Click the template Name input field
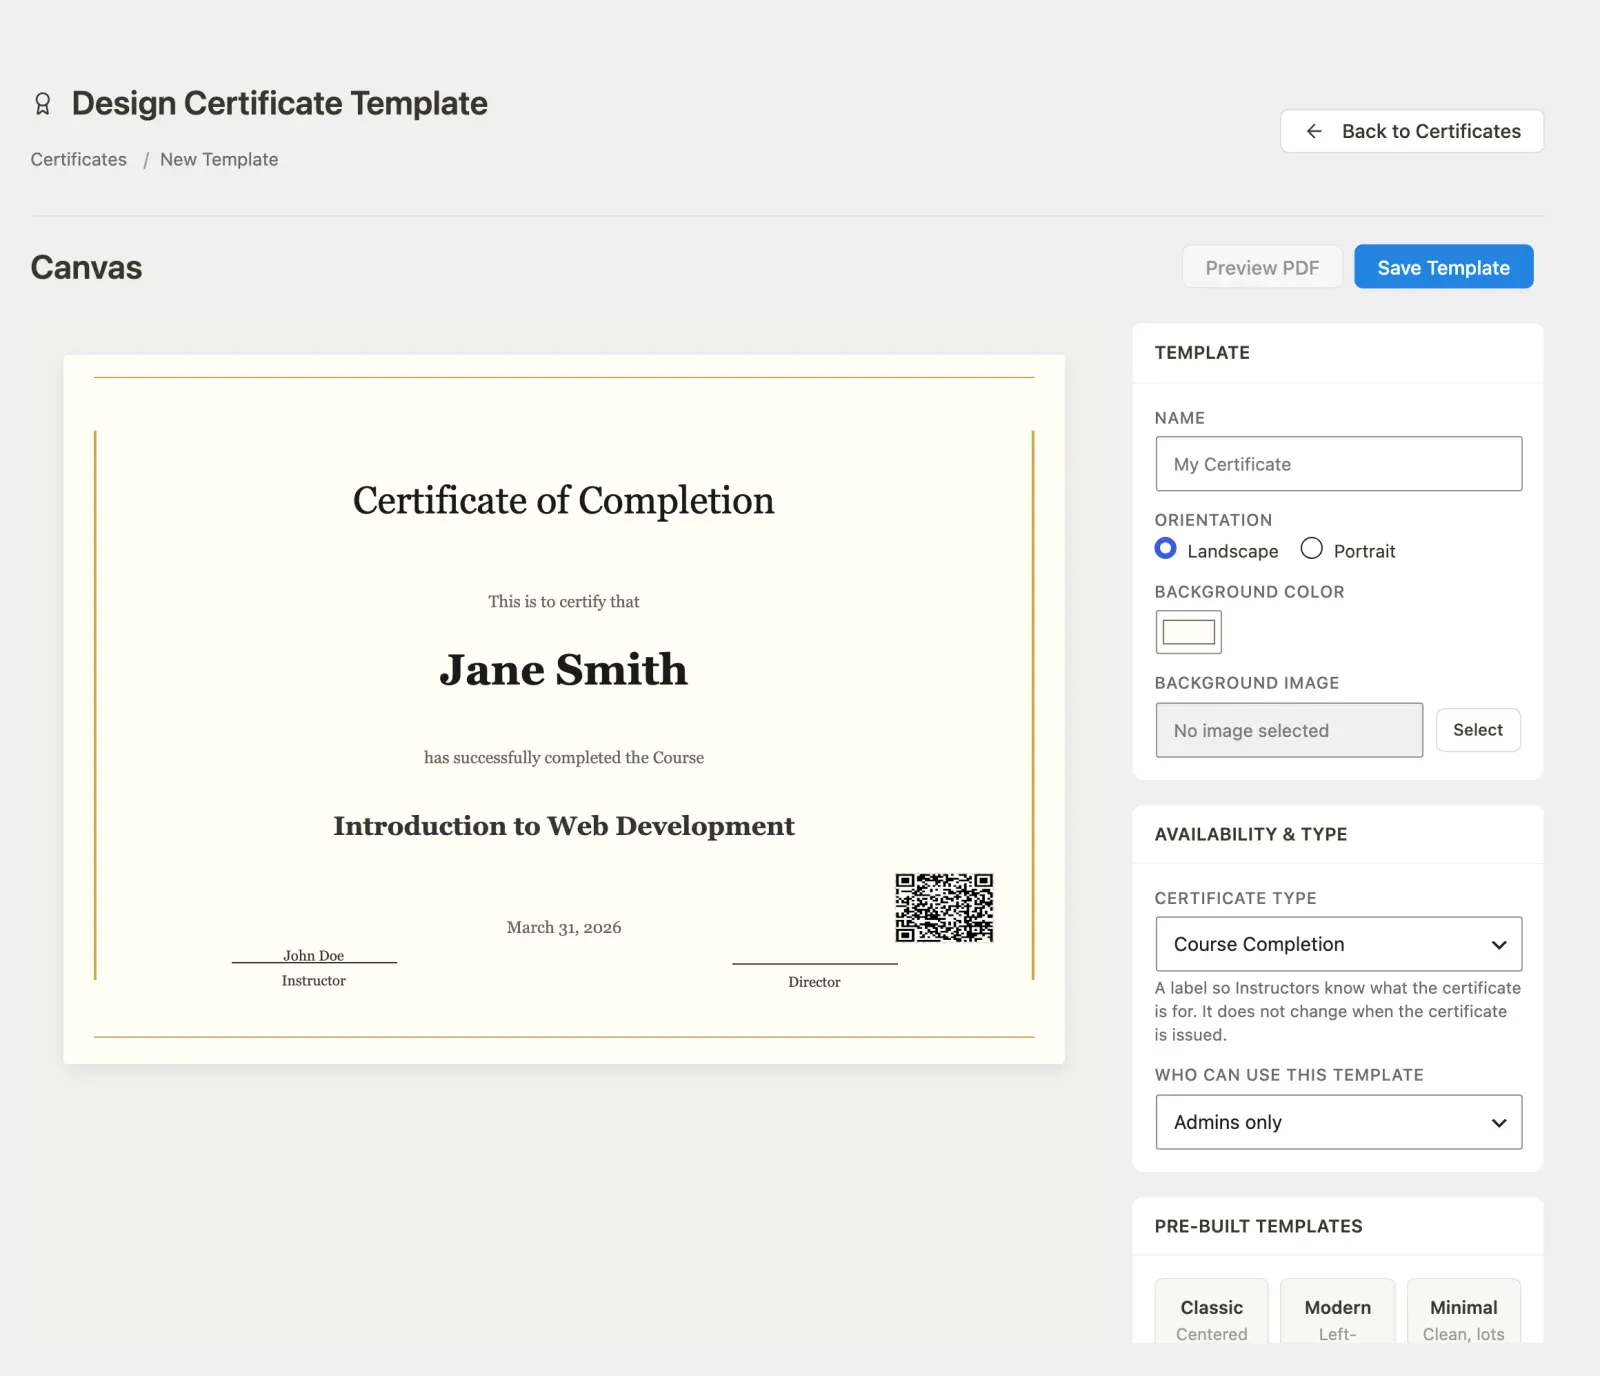The height and width of the screenshot is (1376, 1600). [1339, 464]
